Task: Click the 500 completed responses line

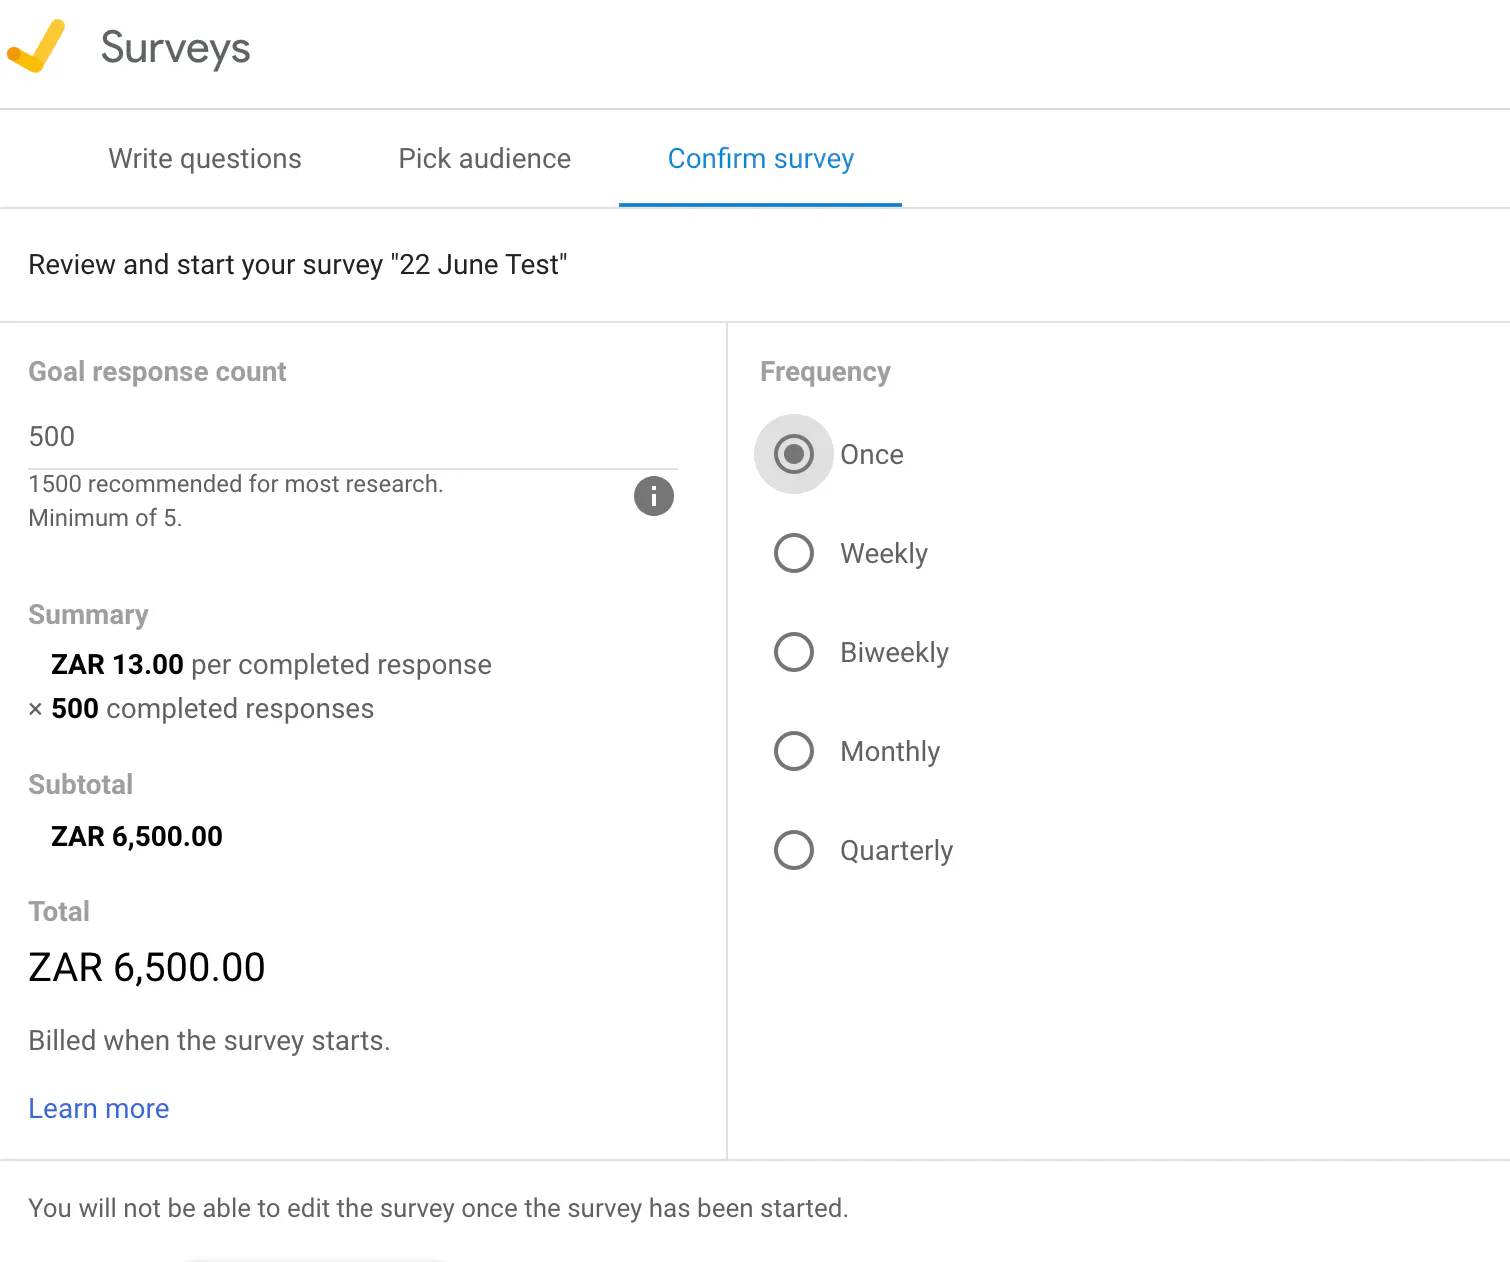Action: pyautogui.click(x=212, y=709)
